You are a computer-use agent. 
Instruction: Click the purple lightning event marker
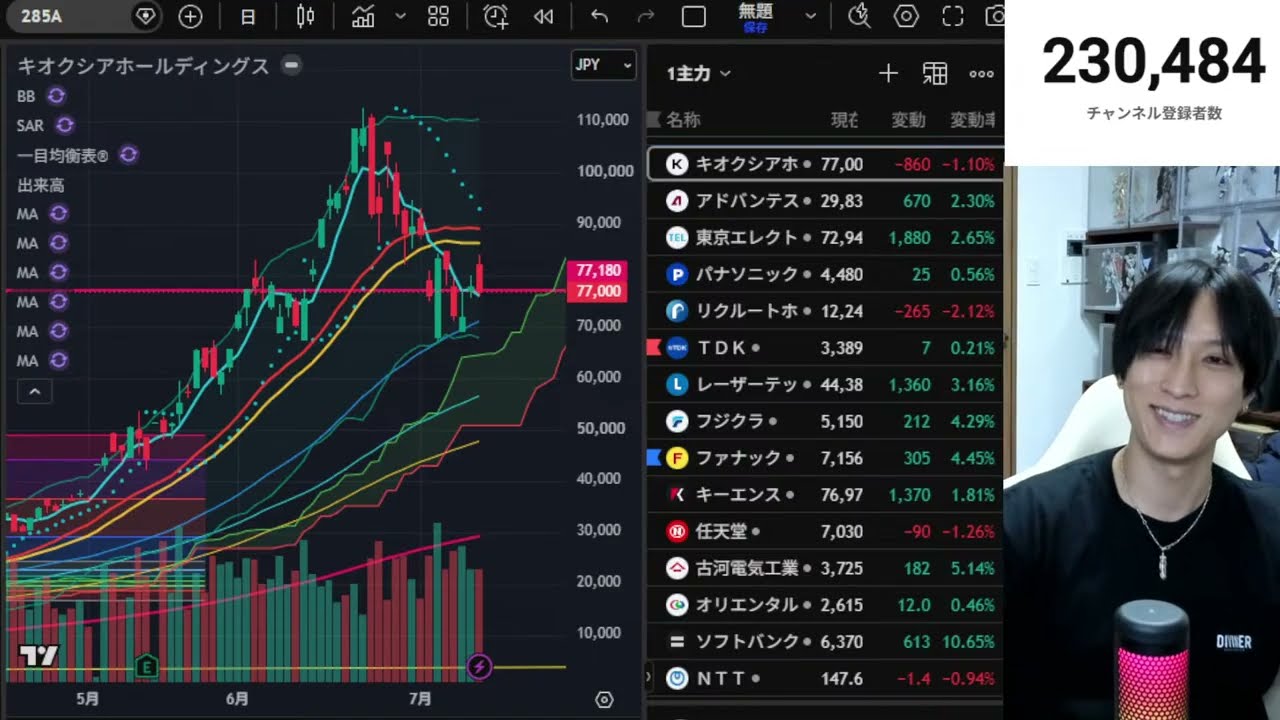point(479,666)
